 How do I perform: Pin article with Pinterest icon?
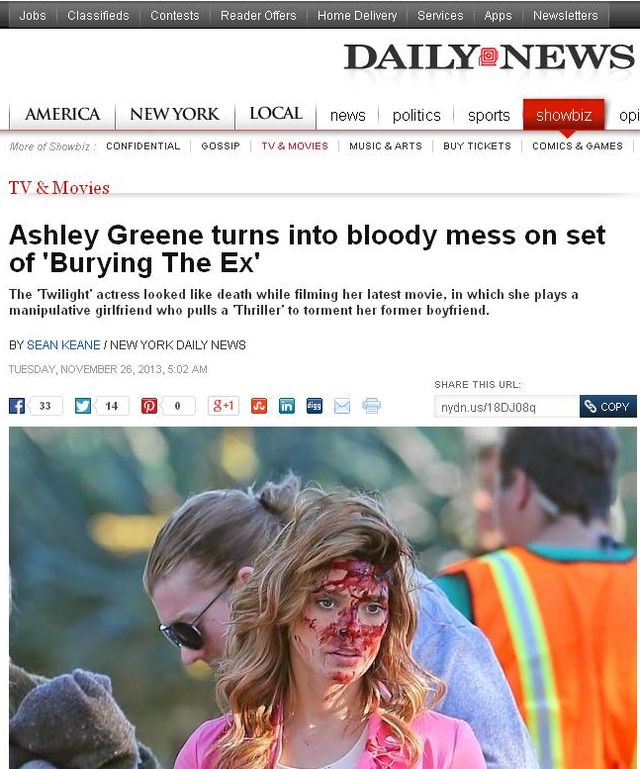[149, 406]
